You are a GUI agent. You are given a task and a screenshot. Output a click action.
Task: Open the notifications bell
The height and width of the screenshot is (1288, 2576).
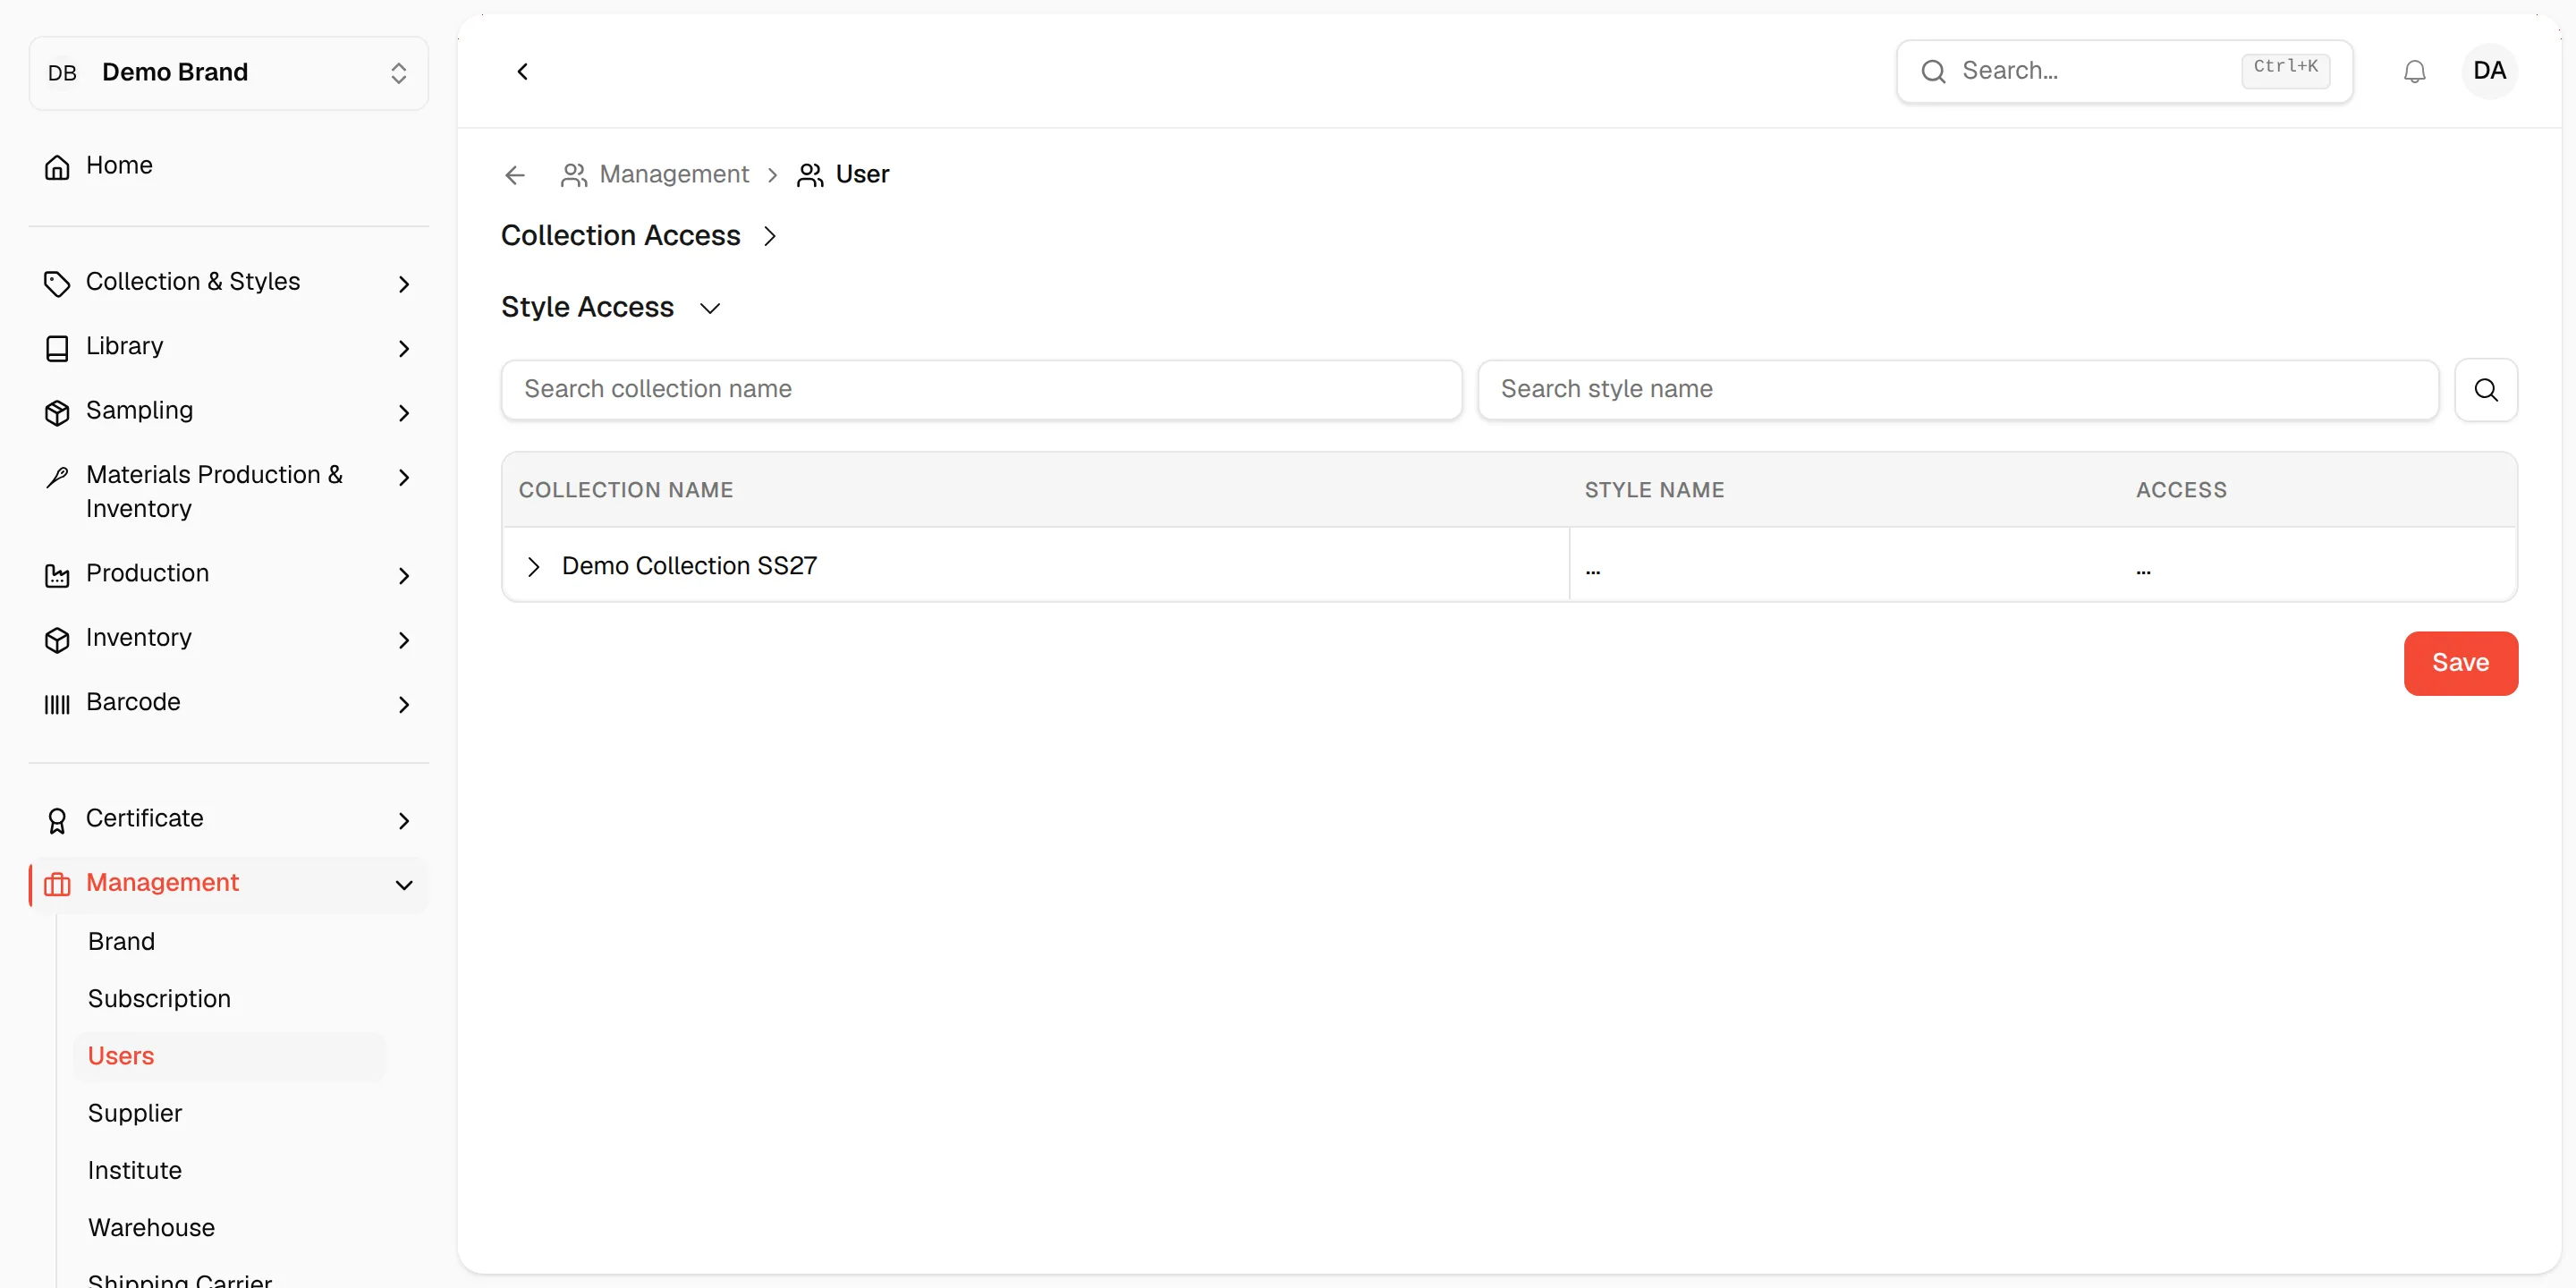(x=2414, y=72)
